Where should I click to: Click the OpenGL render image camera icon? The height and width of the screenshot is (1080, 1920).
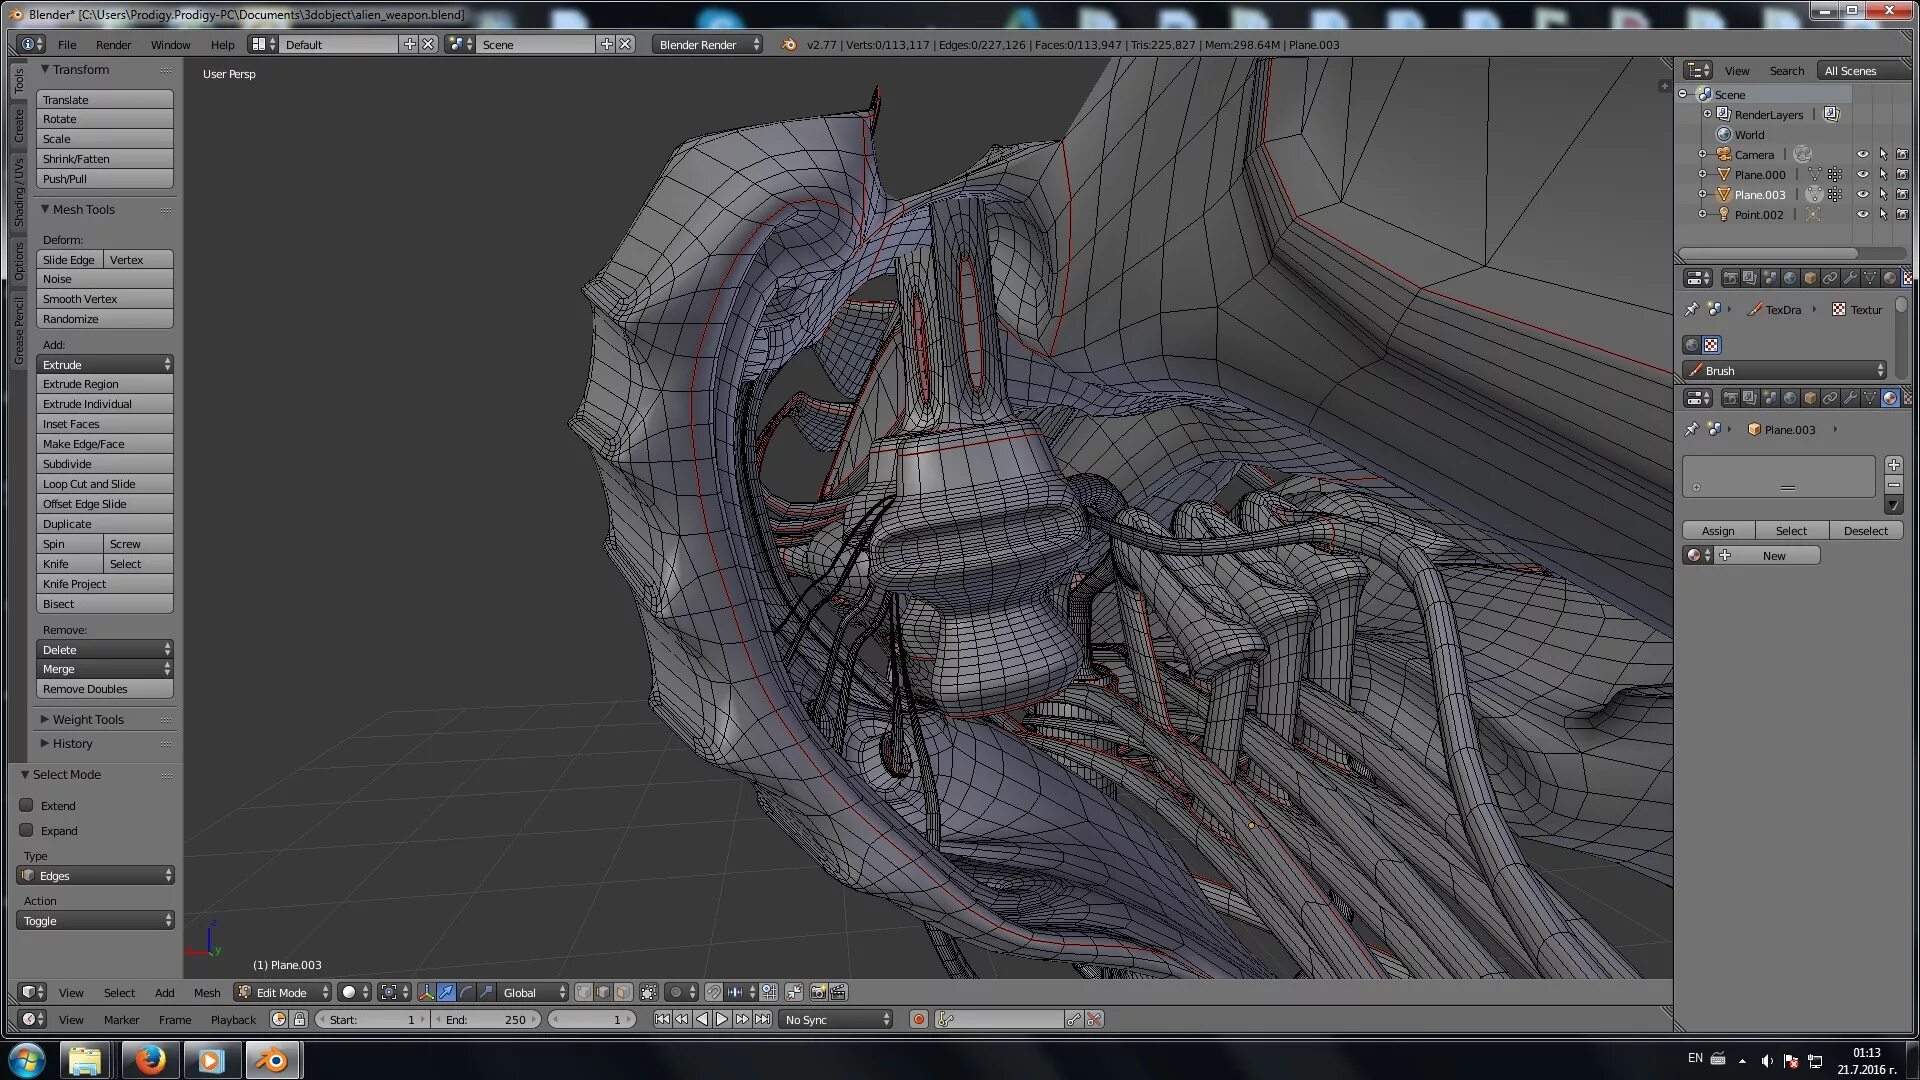[x=818, y=993]
